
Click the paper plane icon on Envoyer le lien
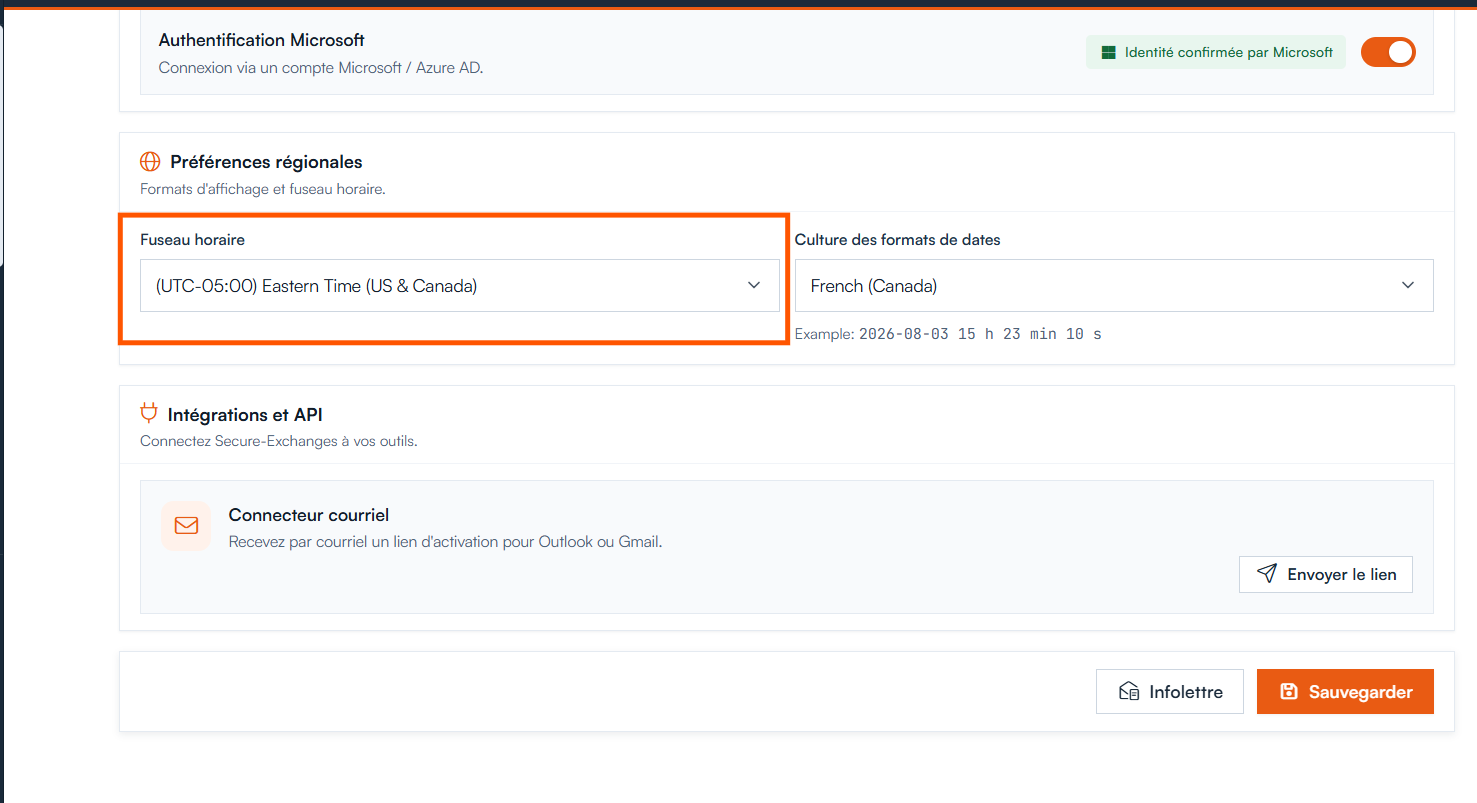point(1267,574)
